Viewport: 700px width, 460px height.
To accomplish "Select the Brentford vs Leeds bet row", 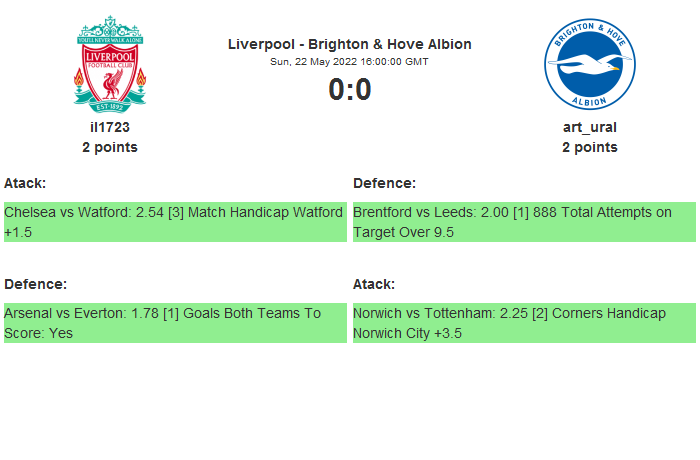I will (x=524, y=222).
